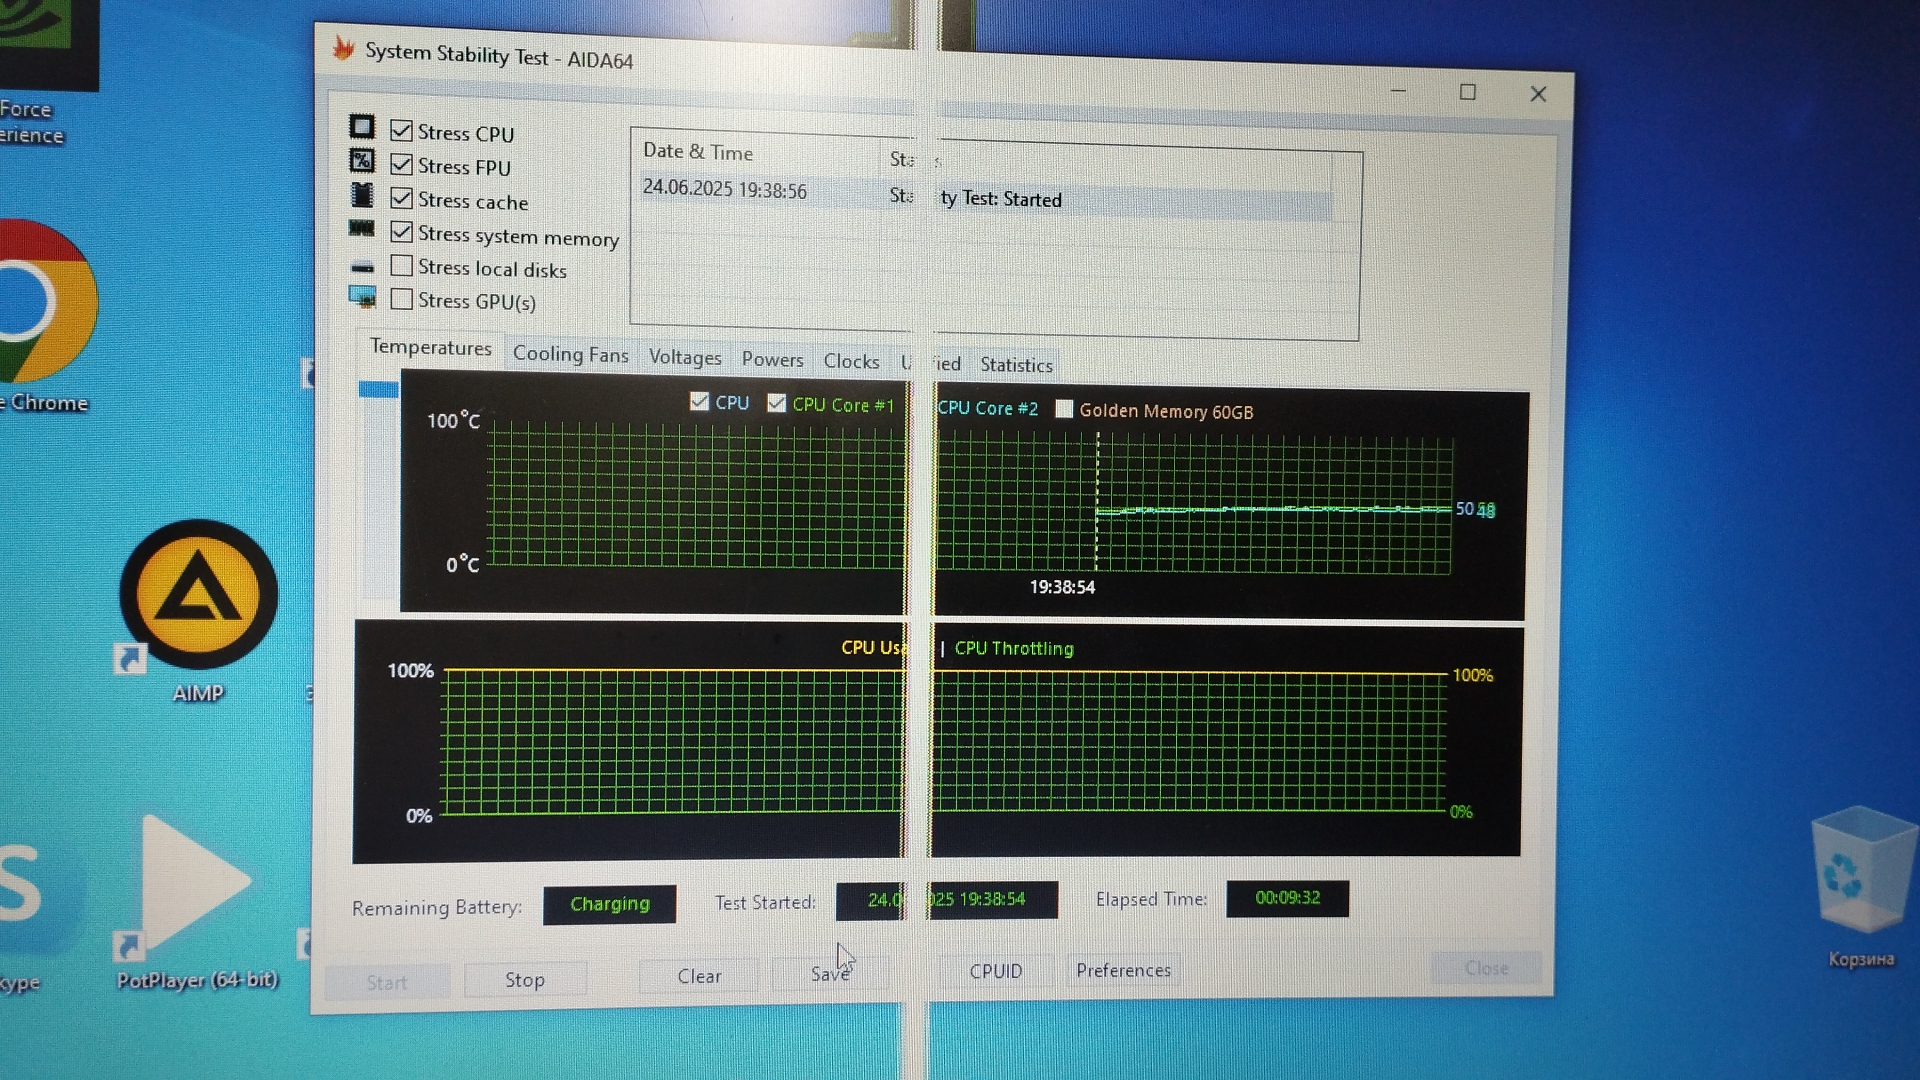The width and height of the screenshot is (1920, 1080).
Task: Click the AIDA64 flame icon in title bar
Action: coord(344,48)
